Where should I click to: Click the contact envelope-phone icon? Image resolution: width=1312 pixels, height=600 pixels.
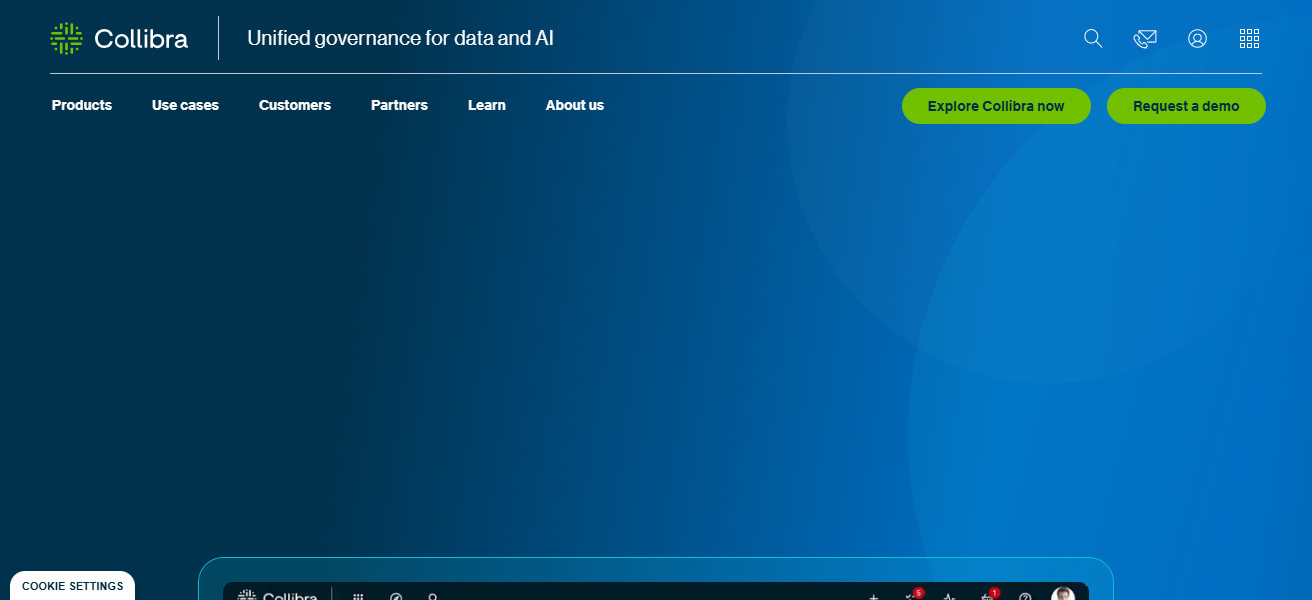(x=1145, y=38)
